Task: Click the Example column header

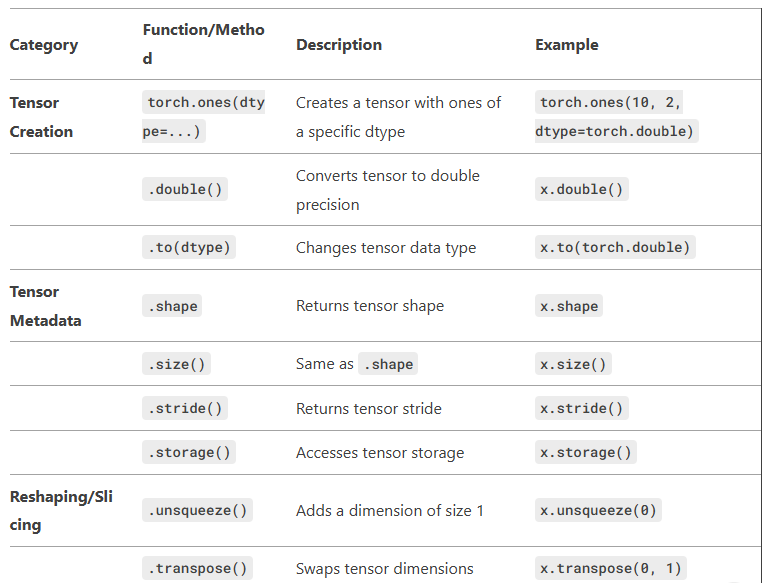Action: (x=566, y=45)
